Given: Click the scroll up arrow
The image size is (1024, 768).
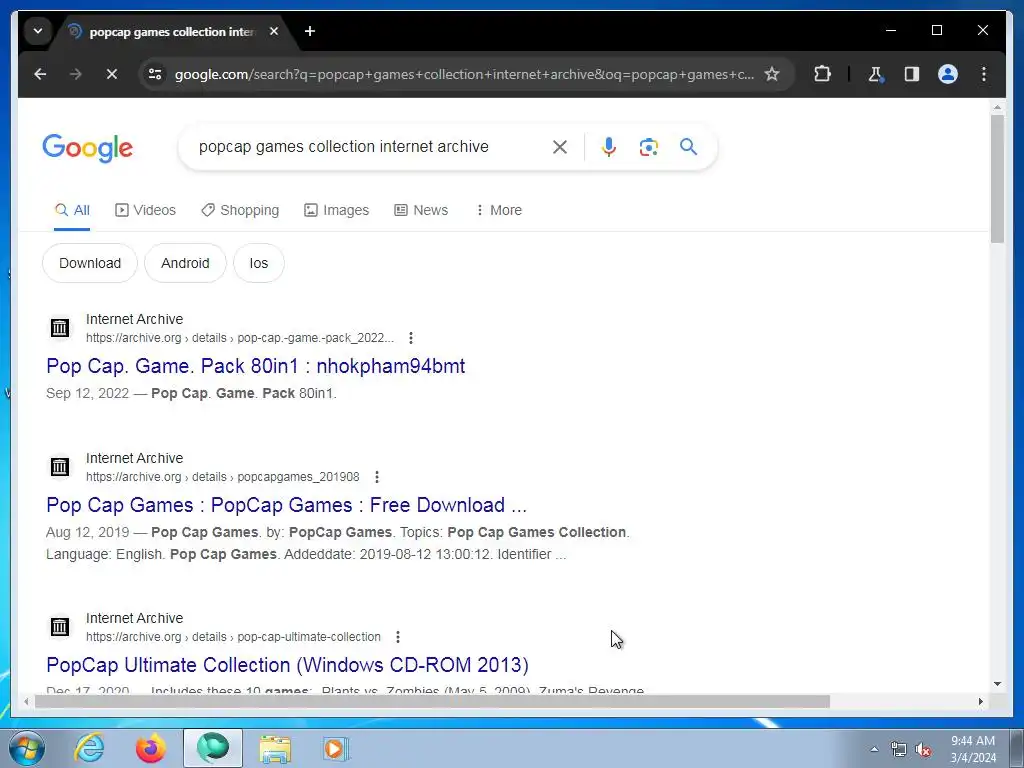Looking at the screenshot, I should (x=997, y=106).
